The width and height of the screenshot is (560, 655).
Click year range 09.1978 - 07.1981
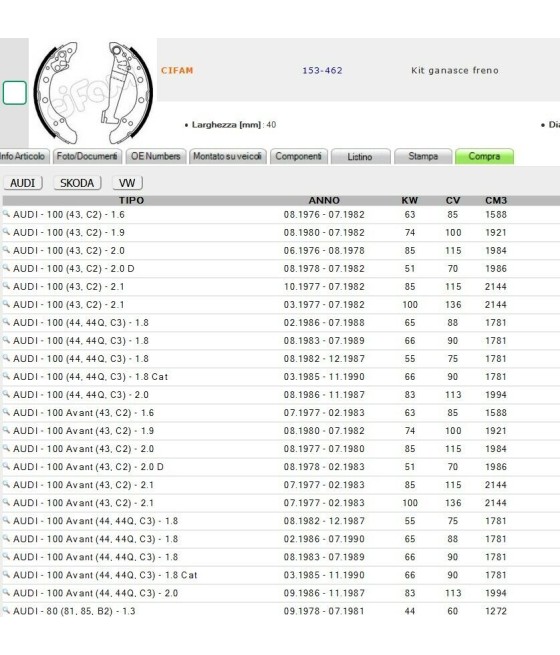(324, 611)
